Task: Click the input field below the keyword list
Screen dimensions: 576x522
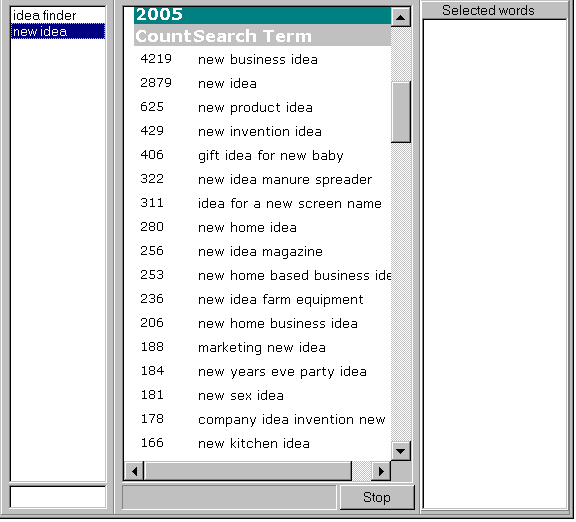Action: pyautogui.click(x=58, y=497)
